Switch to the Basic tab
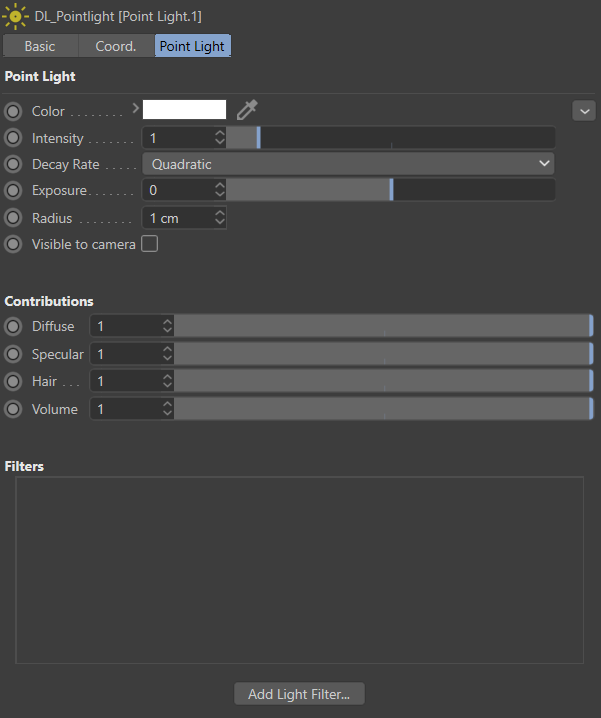This screenshot has height=718, width=601. 40,46
